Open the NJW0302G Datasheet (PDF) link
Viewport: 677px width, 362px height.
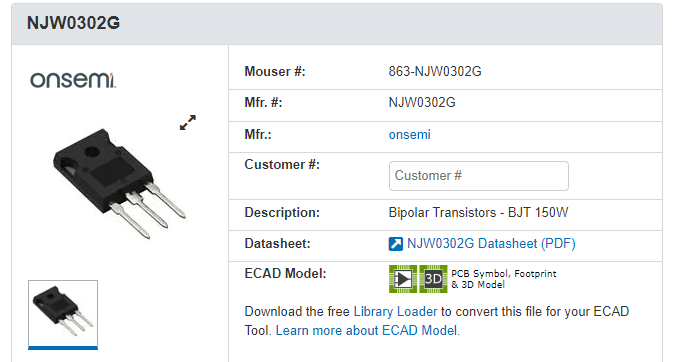click(491, 244)
